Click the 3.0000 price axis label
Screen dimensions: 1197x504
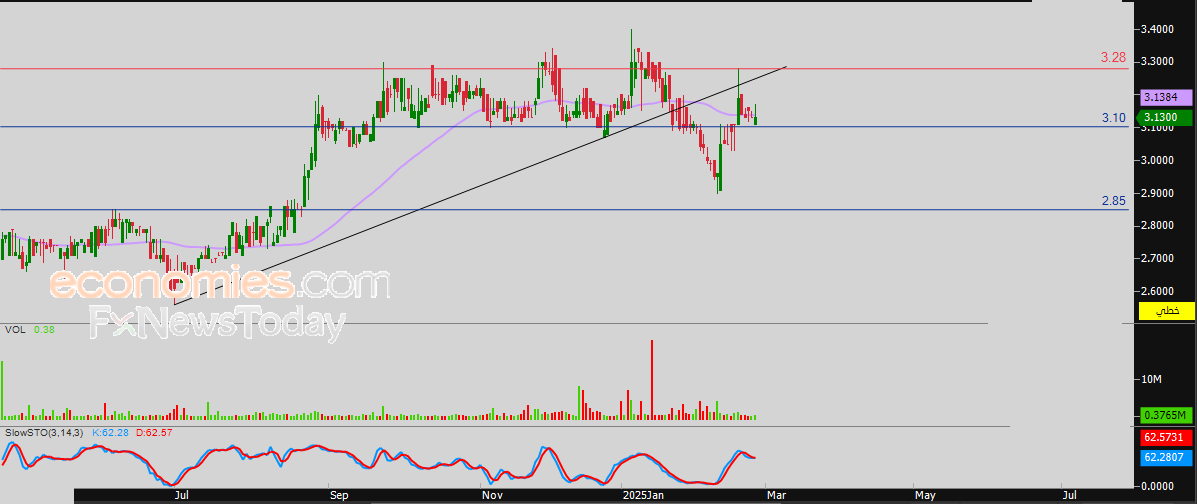(1157, 160)
